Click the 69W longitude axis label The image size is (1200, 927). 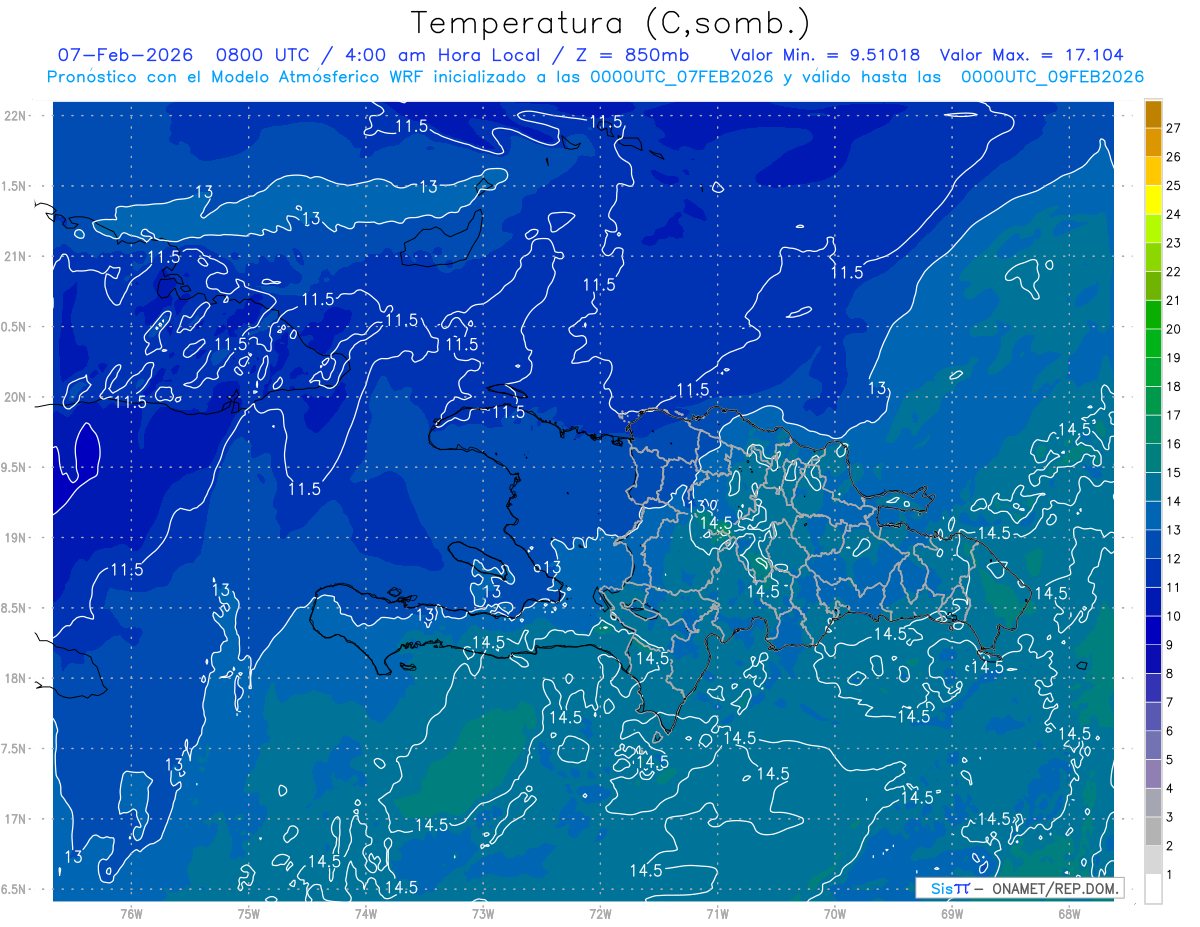952,913
